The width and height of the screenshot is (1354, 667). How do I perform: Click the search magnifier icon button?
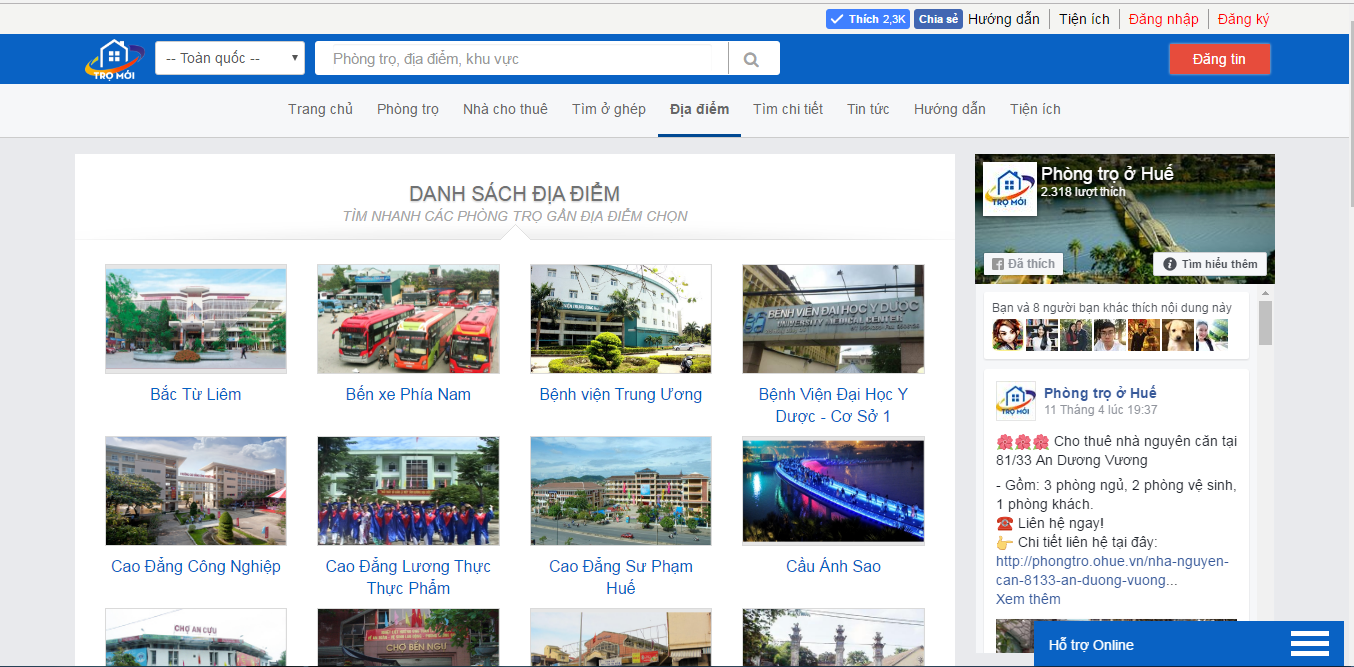[x=752, y=59]
